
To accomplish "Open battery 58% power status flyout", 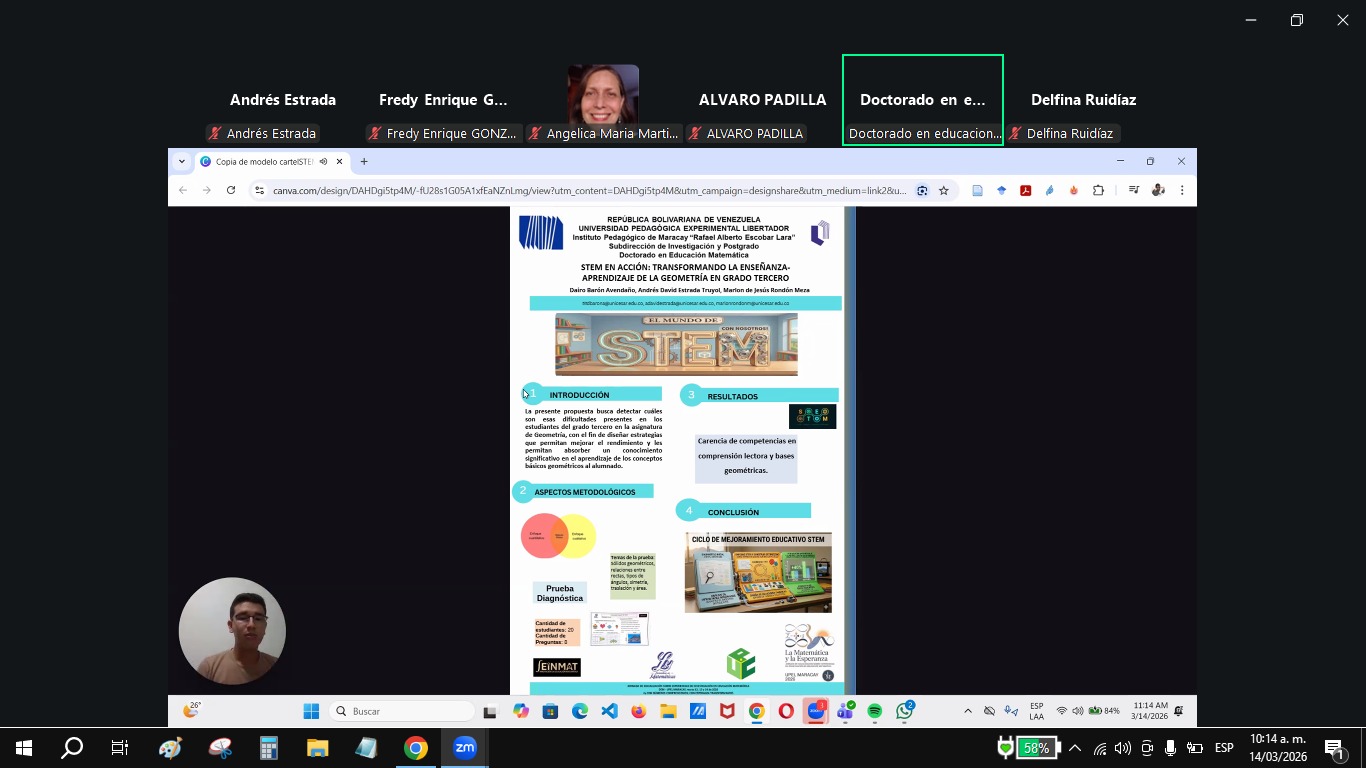I will pyautogui.click(x=1028, y=748).
